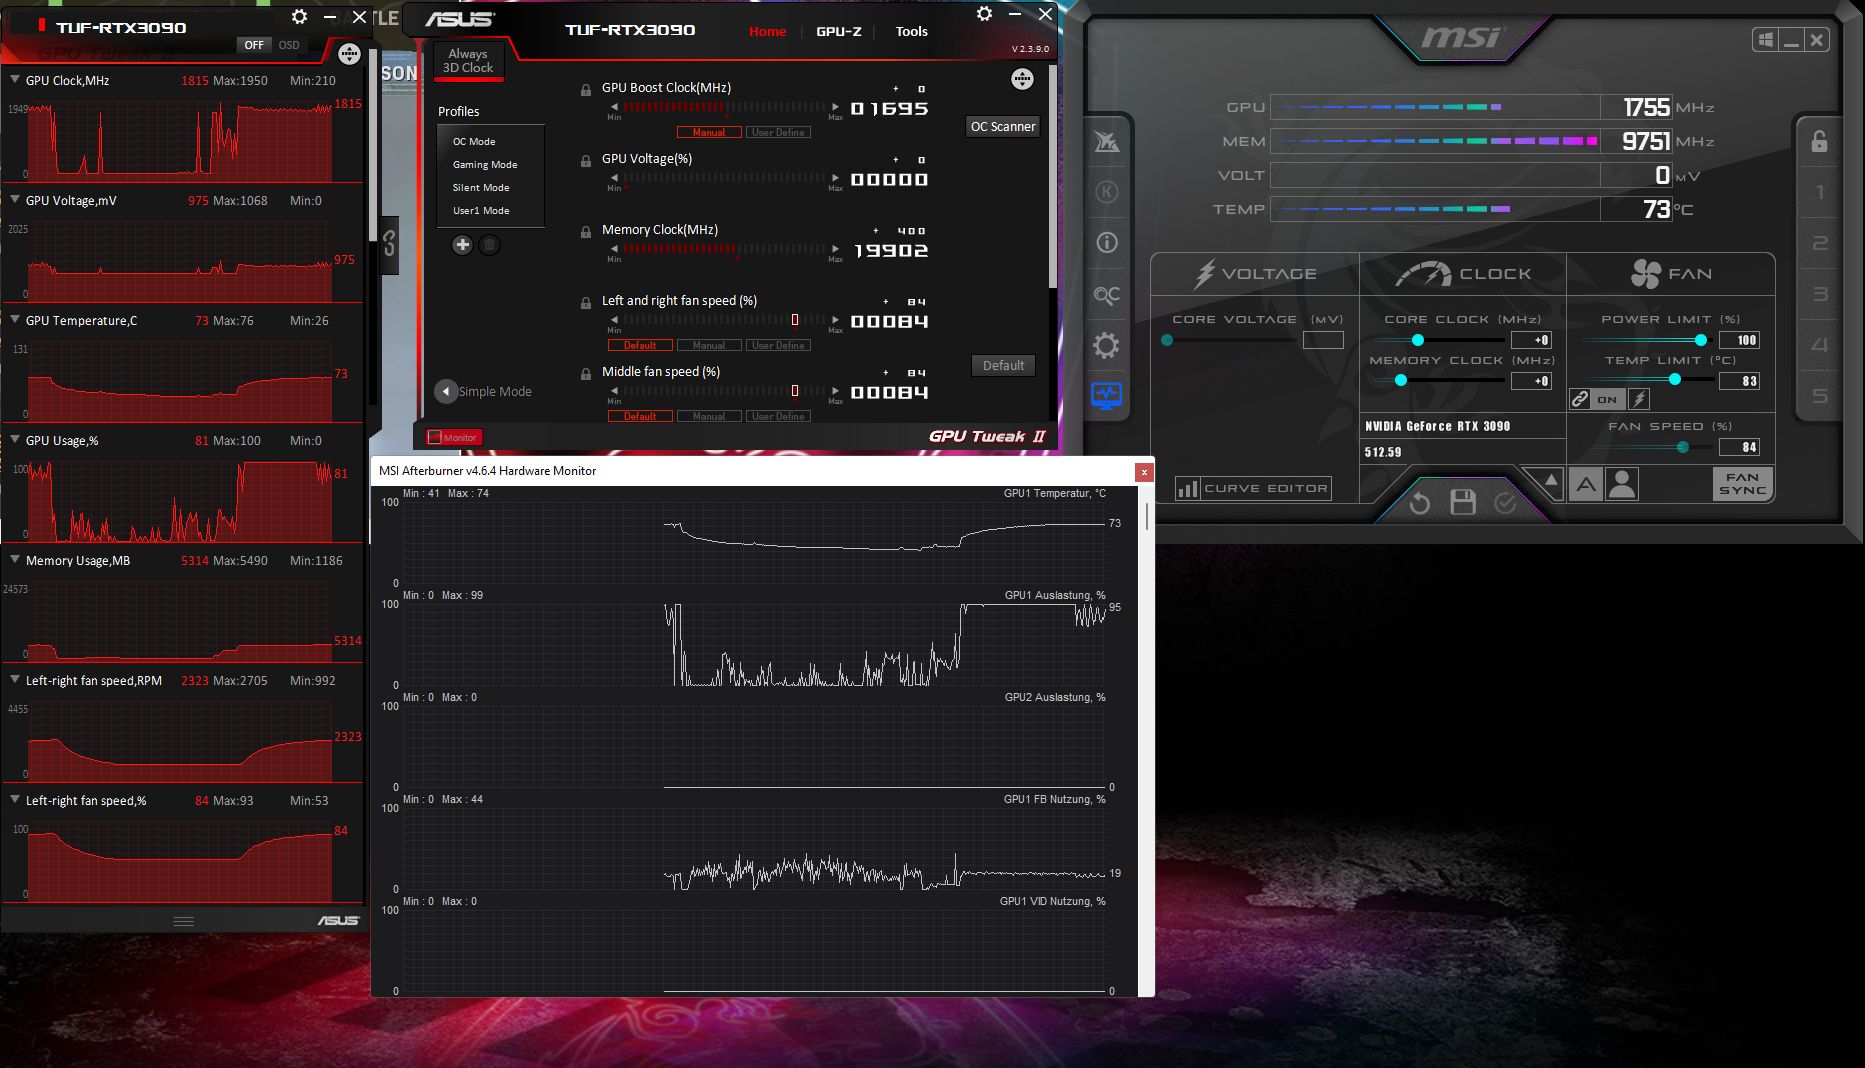Screen dimensions: 1865x1068
Task: Open GPU Tweak settings gear in main window
Action: (x=985, y=14)
